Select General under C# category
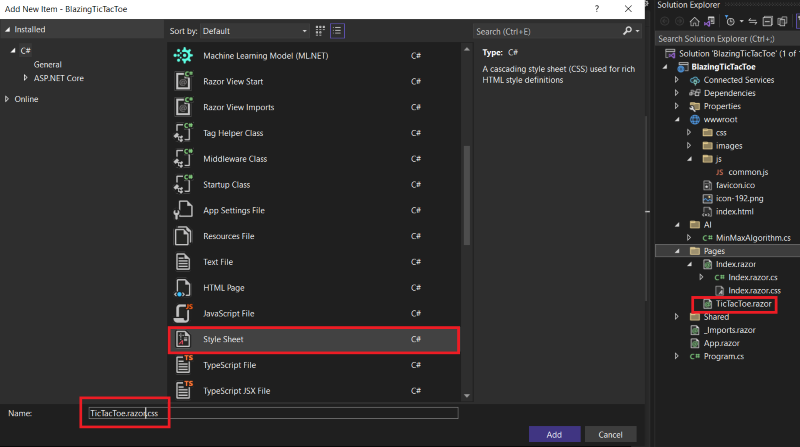 (x=47, y=65)
